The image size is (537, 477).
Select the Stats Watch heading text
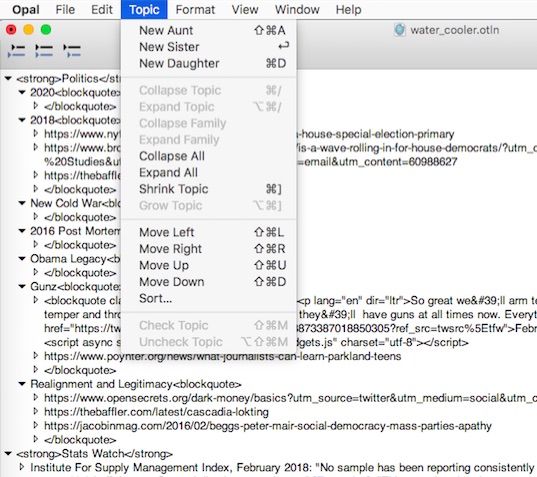point(95,454)
